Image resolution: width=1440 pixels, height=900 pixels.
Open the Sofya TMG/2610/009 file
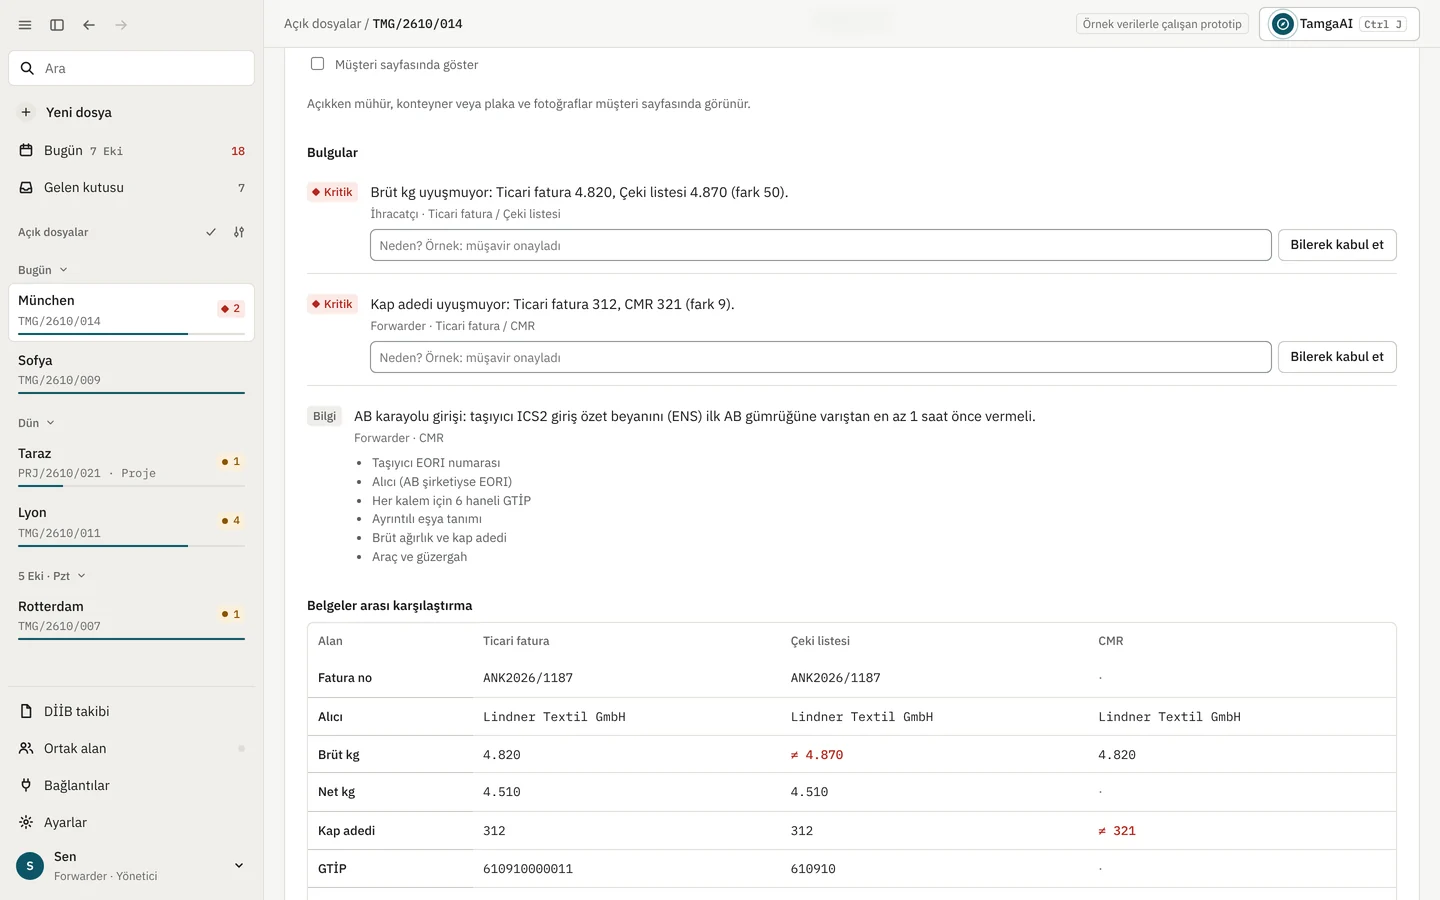click(x=131, y=370)
